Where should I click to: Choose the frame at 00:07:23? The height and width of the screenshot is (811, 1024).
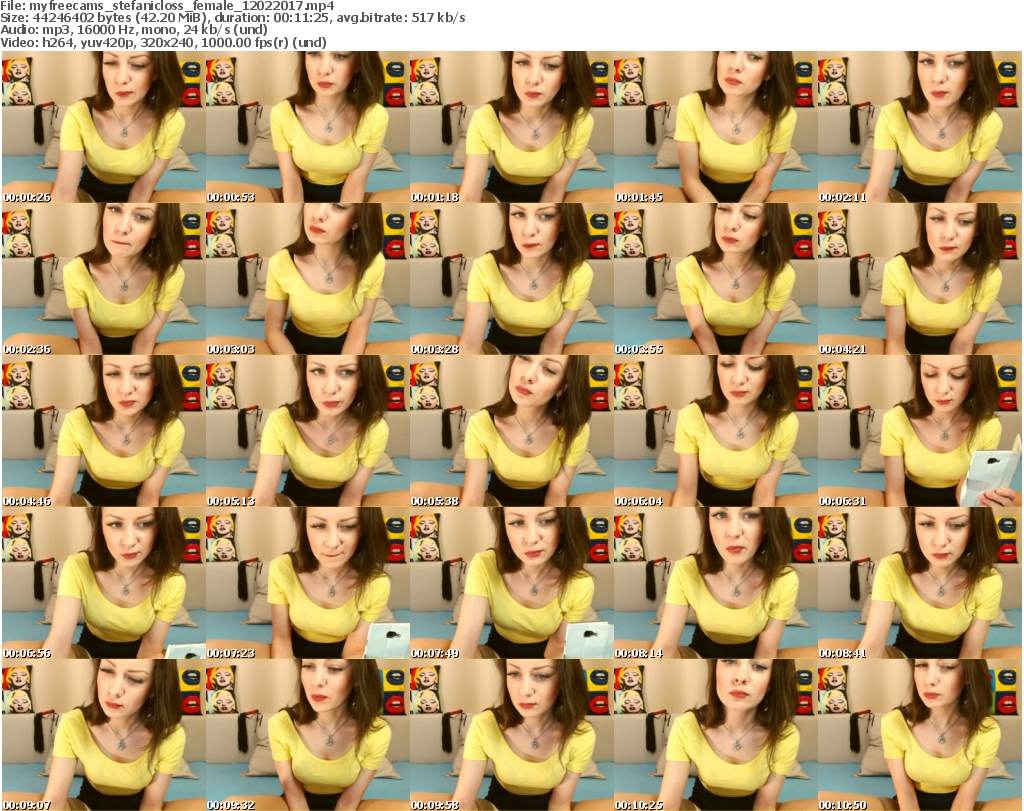[308, 583]
